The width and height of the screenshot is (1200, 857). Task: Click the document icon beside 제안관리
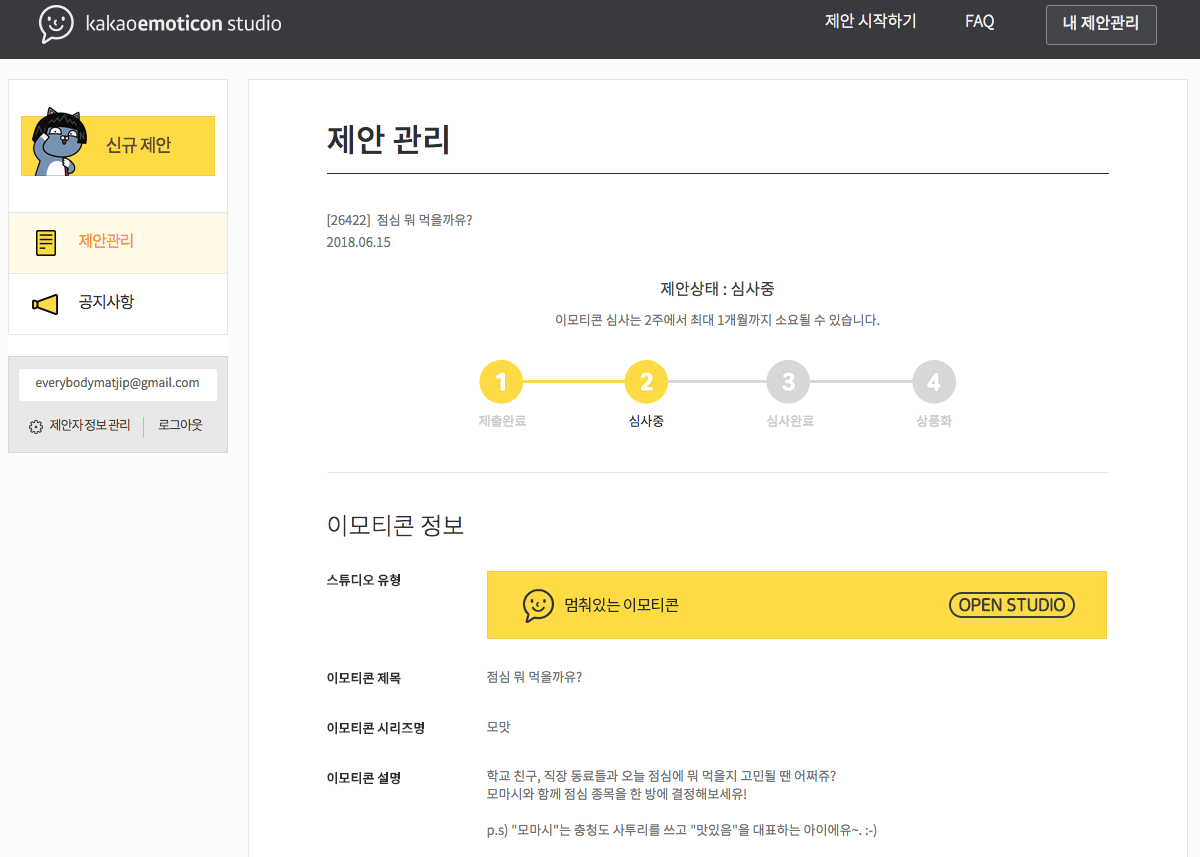(x=46, y=243)
